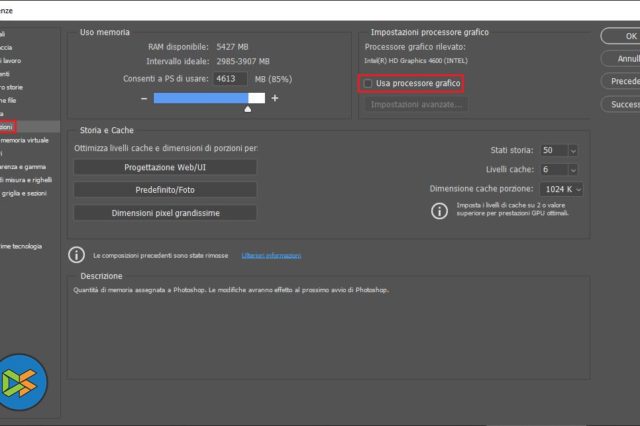
Task: Select the 'arenza e gamma' sidebar category
Action: 23,167
